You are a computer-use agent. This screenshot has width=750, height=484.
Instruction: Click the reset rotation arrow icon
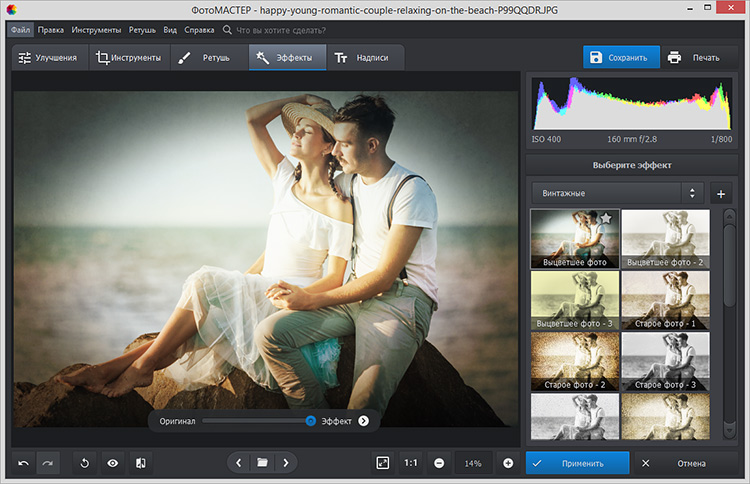coord(85,463)
